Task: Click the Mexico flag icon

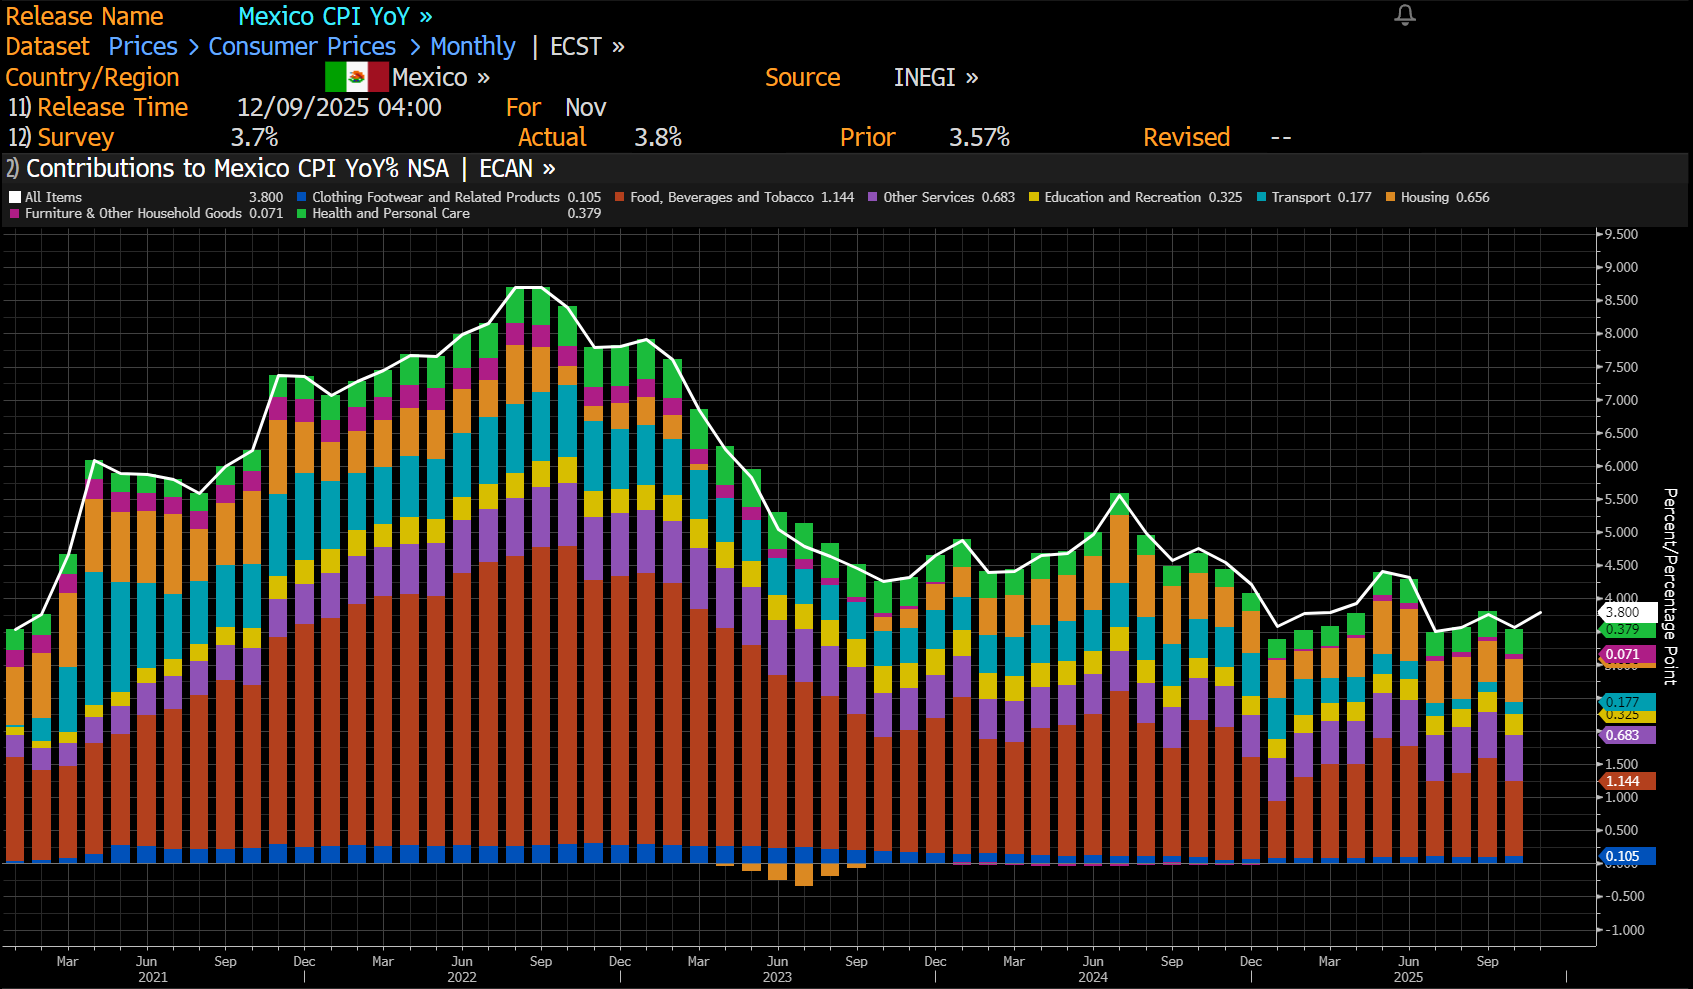Action: tap(356, 77)
